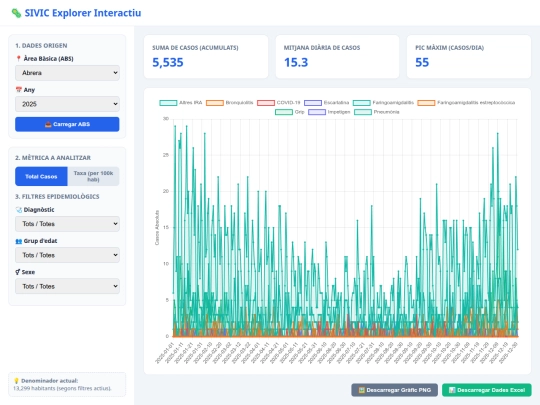Open the Diagnòstic filter dropdown

(67, 224)
